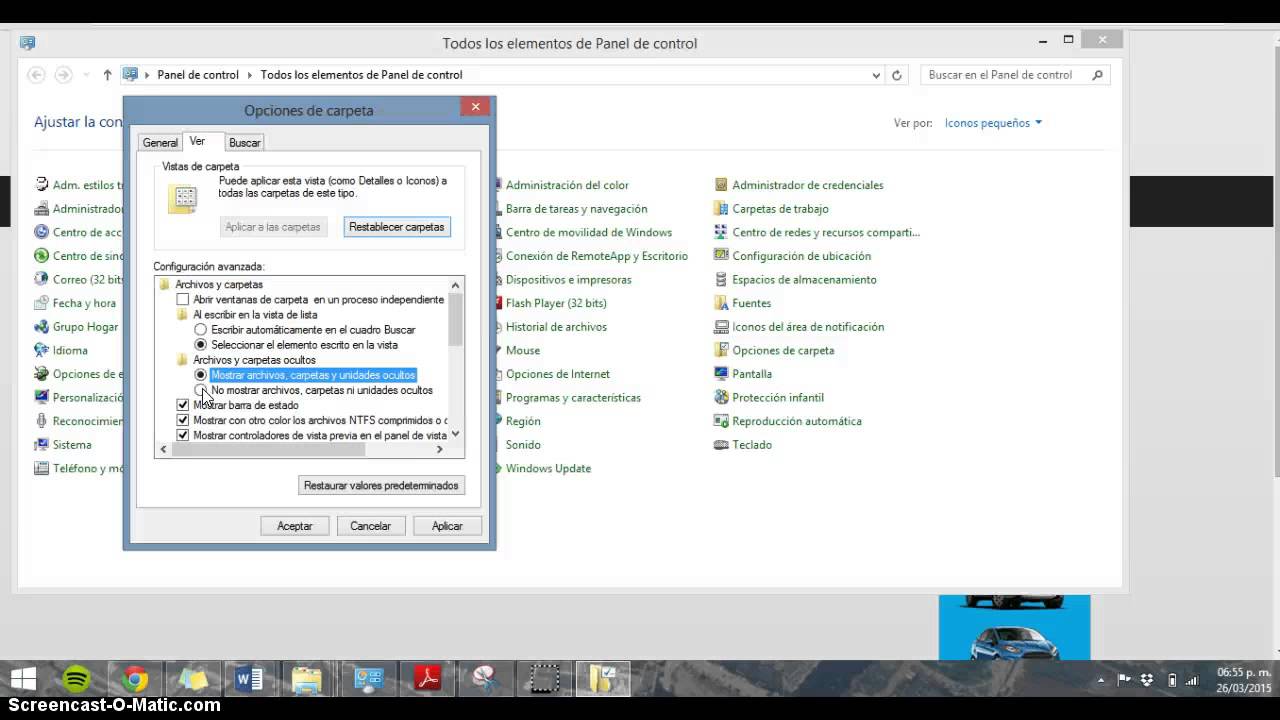
Task: Click Cancelar in folder options dialog
Action: click(x=370, y=526)
